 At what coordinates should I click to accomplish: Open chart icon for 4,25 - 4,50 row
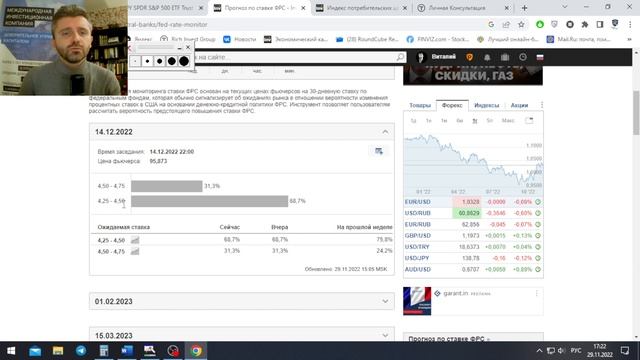click(135, 240)
